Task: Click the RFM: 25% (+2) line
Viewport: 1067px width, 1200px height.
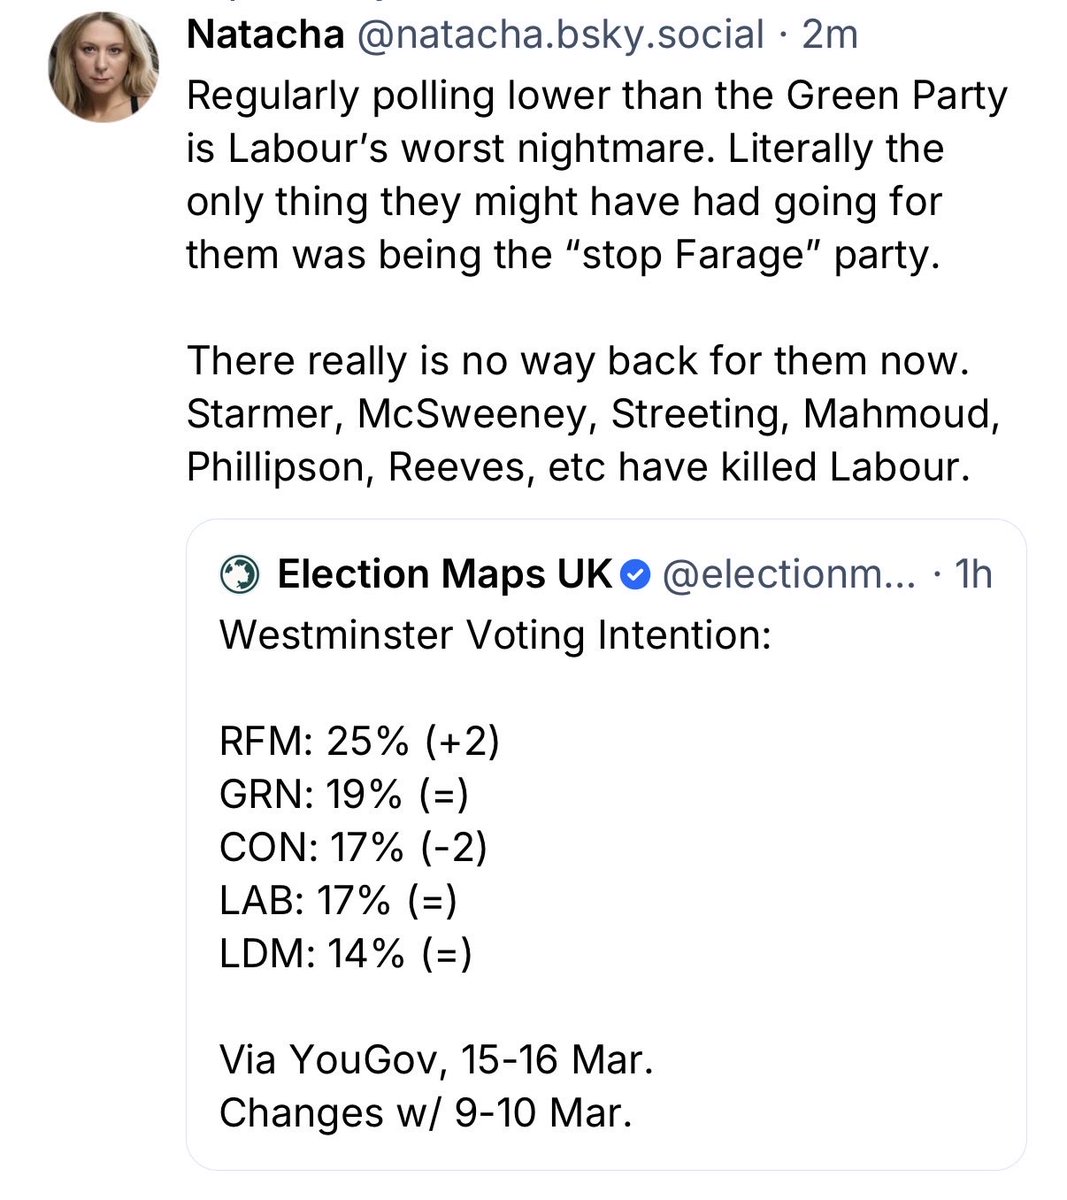Action: click(x=359, y=741)
